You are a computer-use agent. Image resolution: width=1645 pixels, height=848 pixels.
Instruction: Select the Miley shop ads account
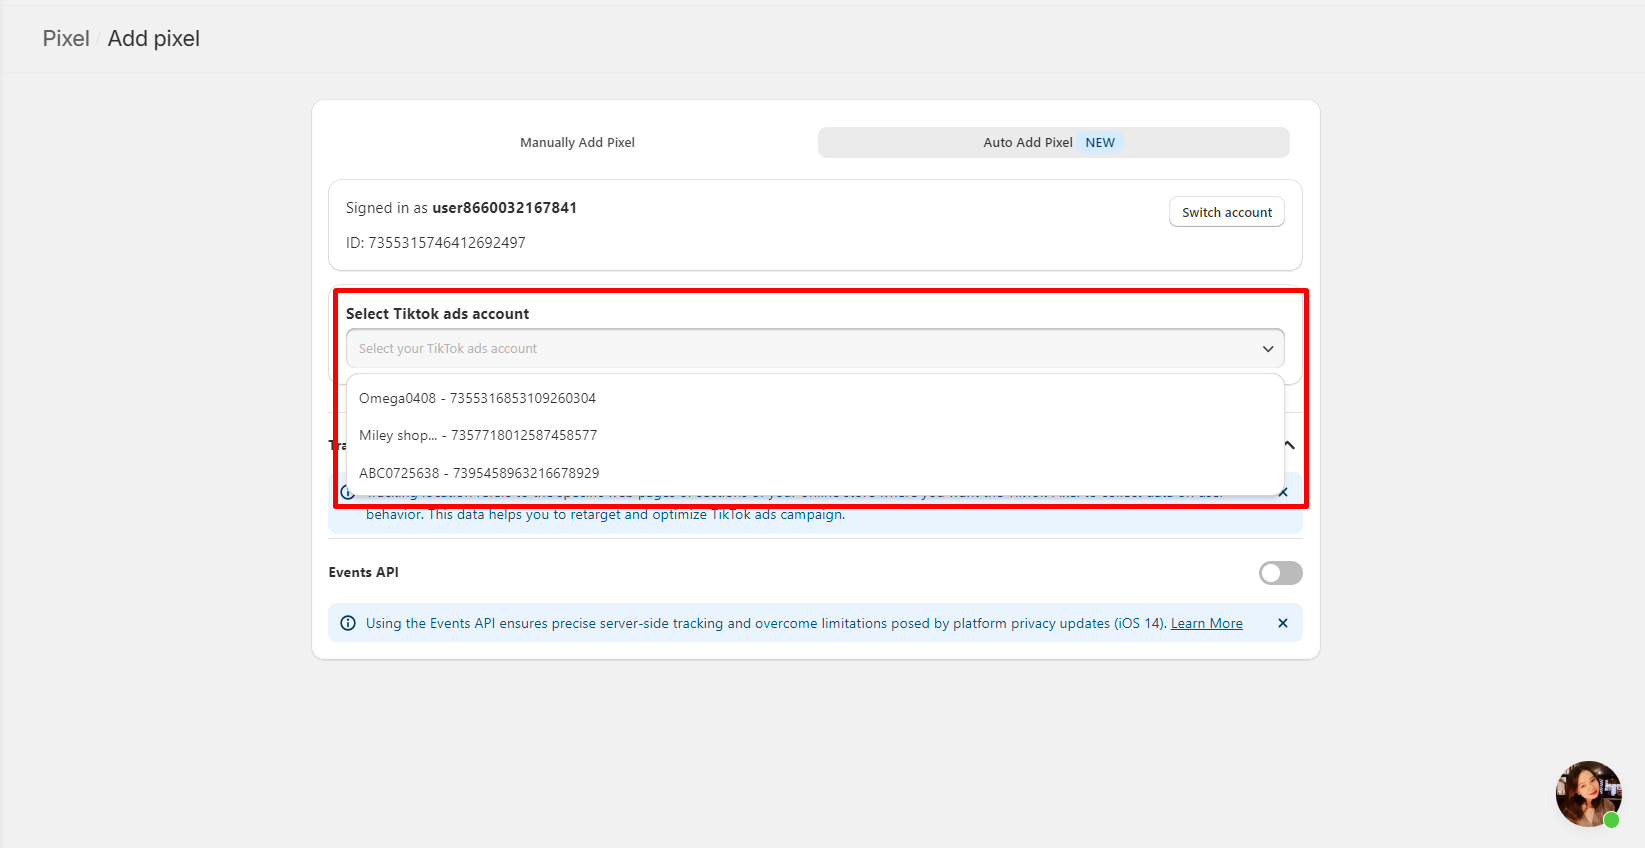pyautogui.click(x=478, y=435)
